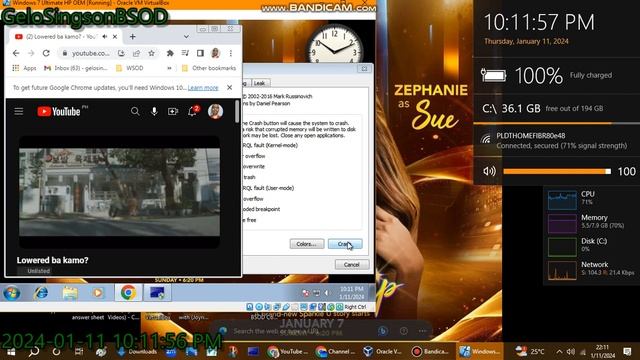Click the Crash button in NotMyFault

pyautogui.click(x=345, y=244)
